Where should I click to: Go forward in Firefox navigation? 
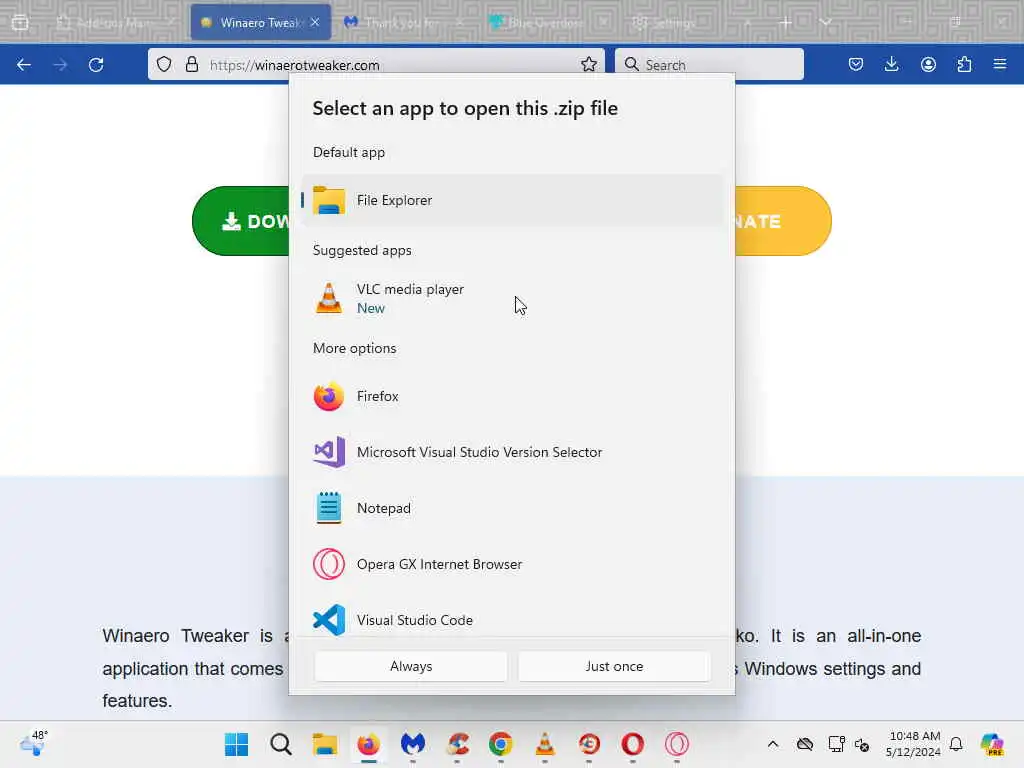tap(60, 65)
